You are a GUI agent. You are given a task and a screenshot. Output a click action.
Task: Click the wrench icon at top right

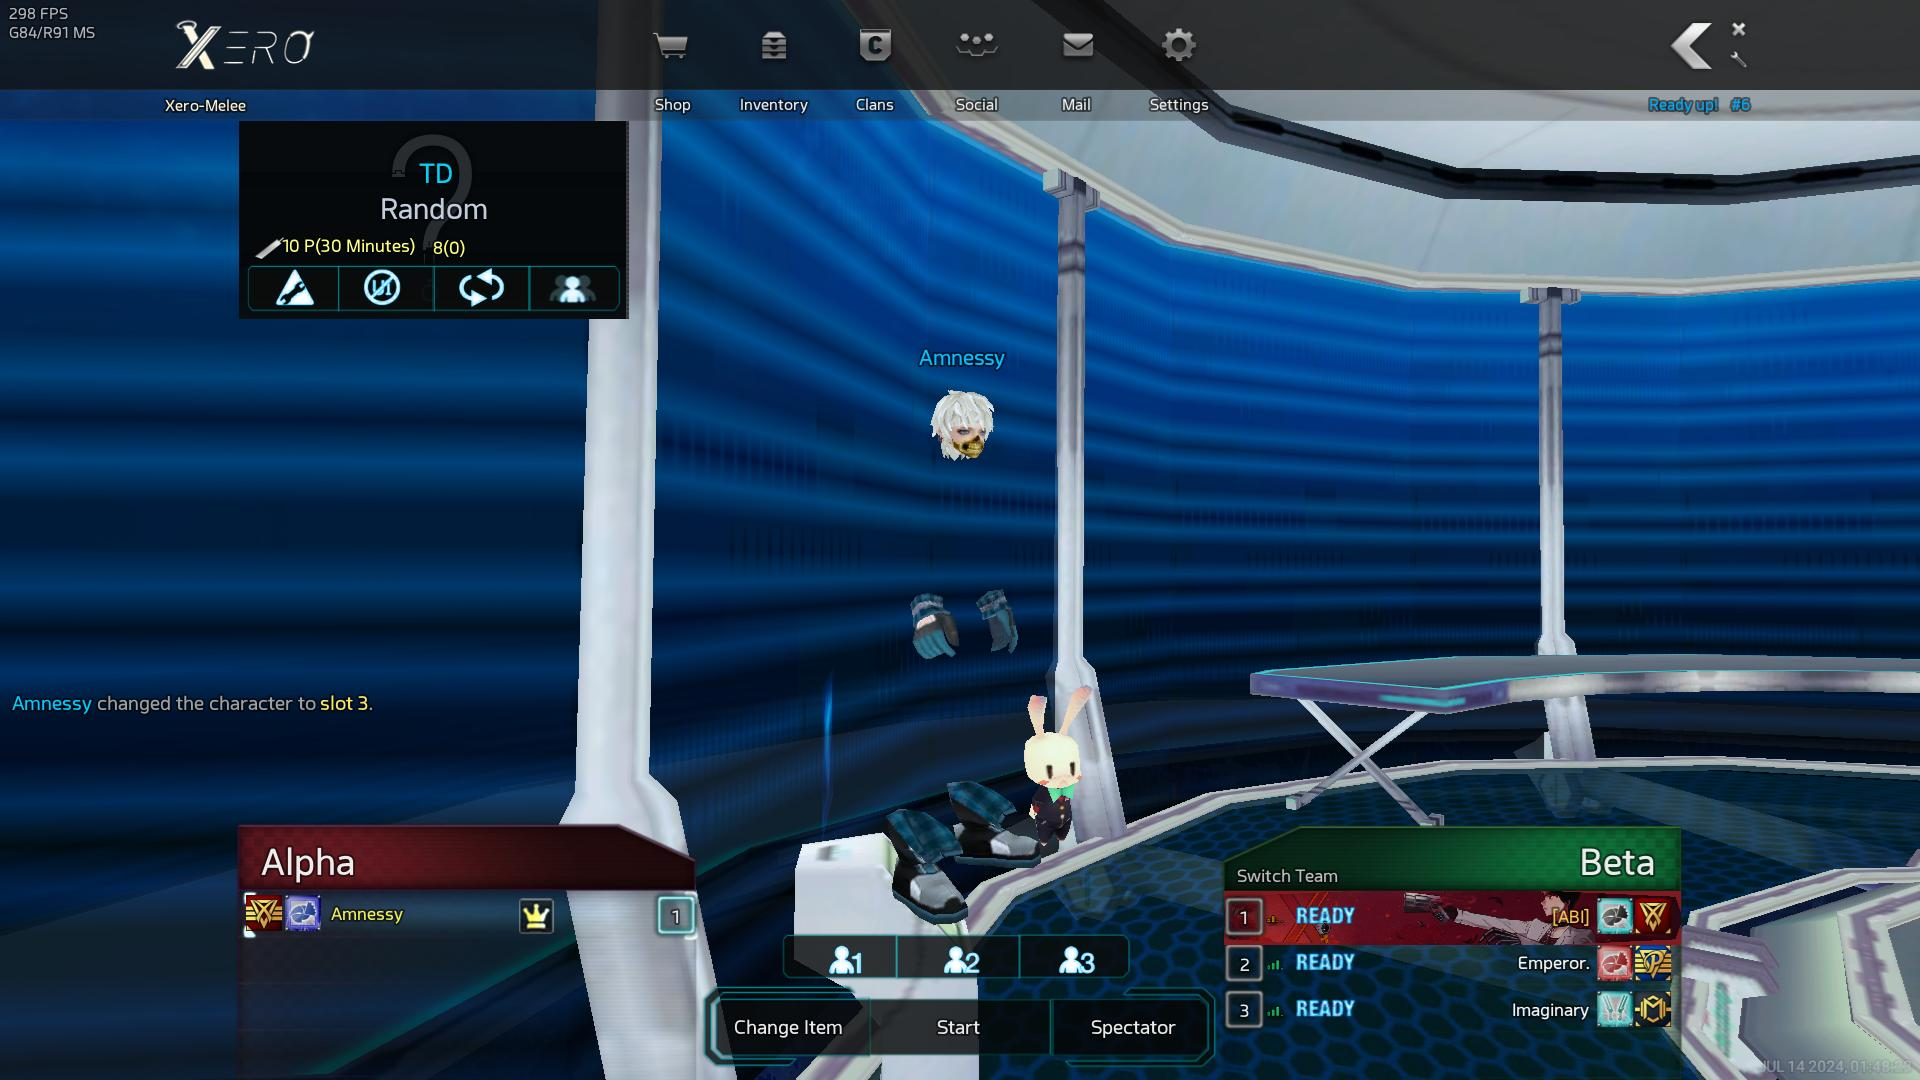pos(1738,60)
